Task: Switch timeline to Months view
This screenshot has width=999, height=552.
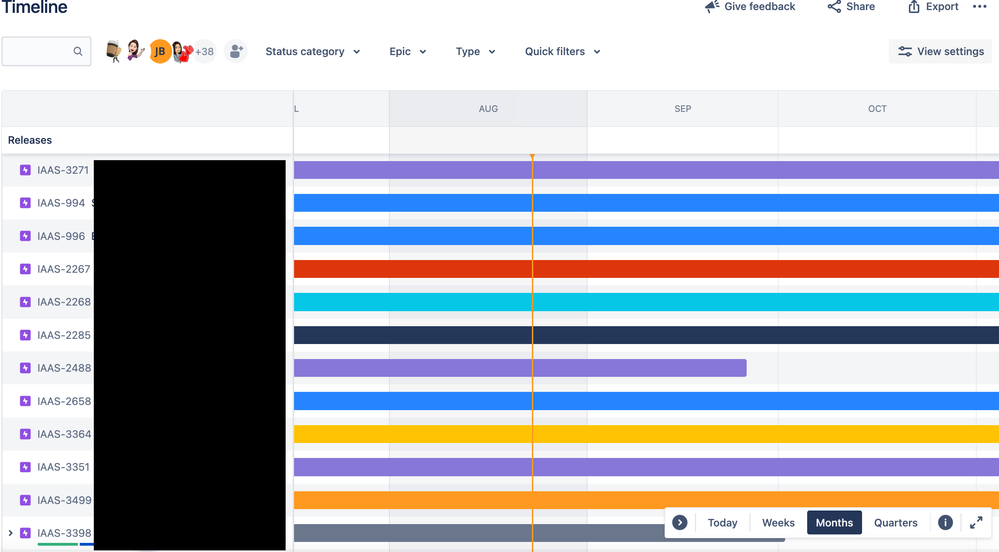Action: pos(834,523)
